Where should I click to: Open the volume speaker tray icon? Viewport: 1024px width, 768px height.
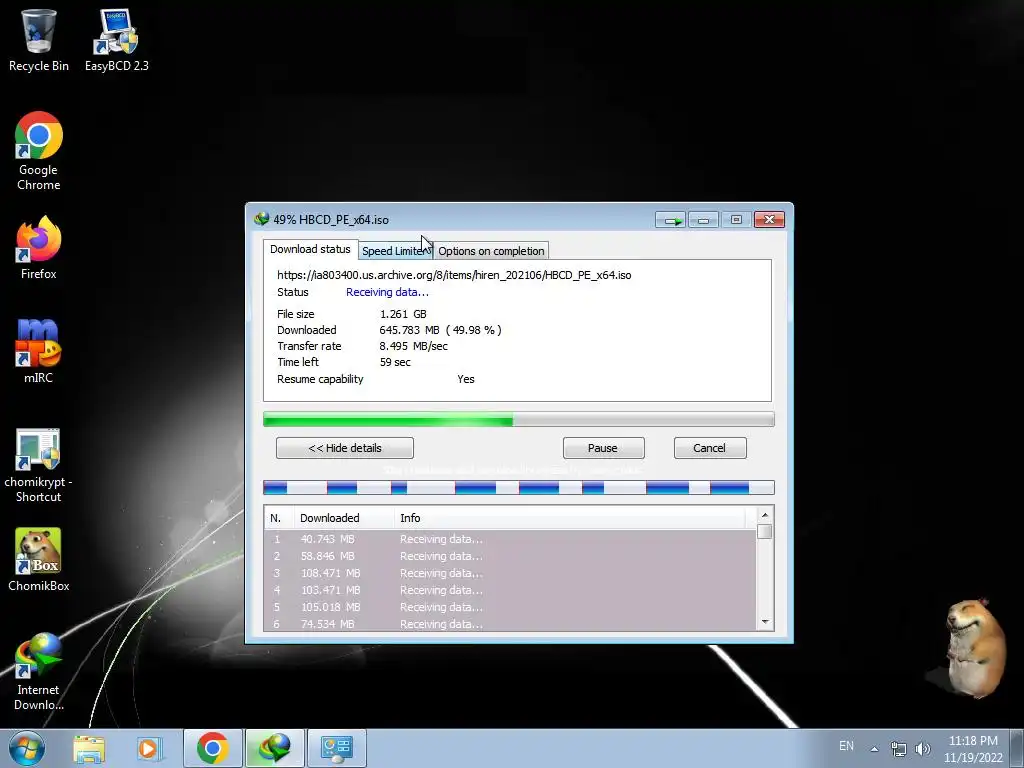pos(922,749)
